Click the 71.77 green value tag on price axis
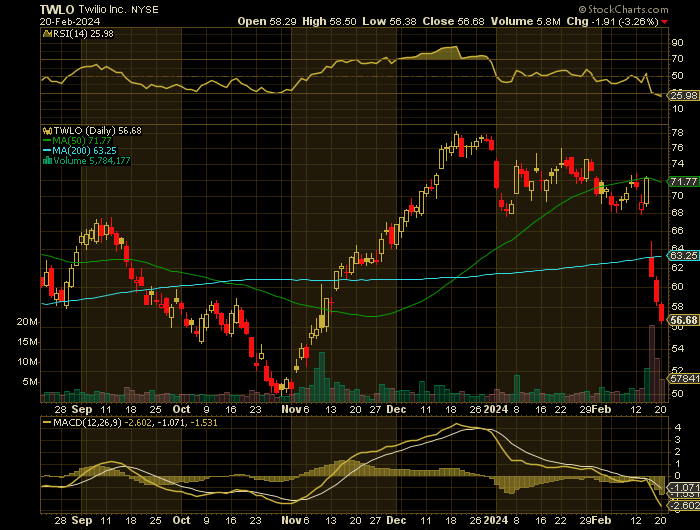The height and width of the screenshot is (530, 700). point(683,182)
